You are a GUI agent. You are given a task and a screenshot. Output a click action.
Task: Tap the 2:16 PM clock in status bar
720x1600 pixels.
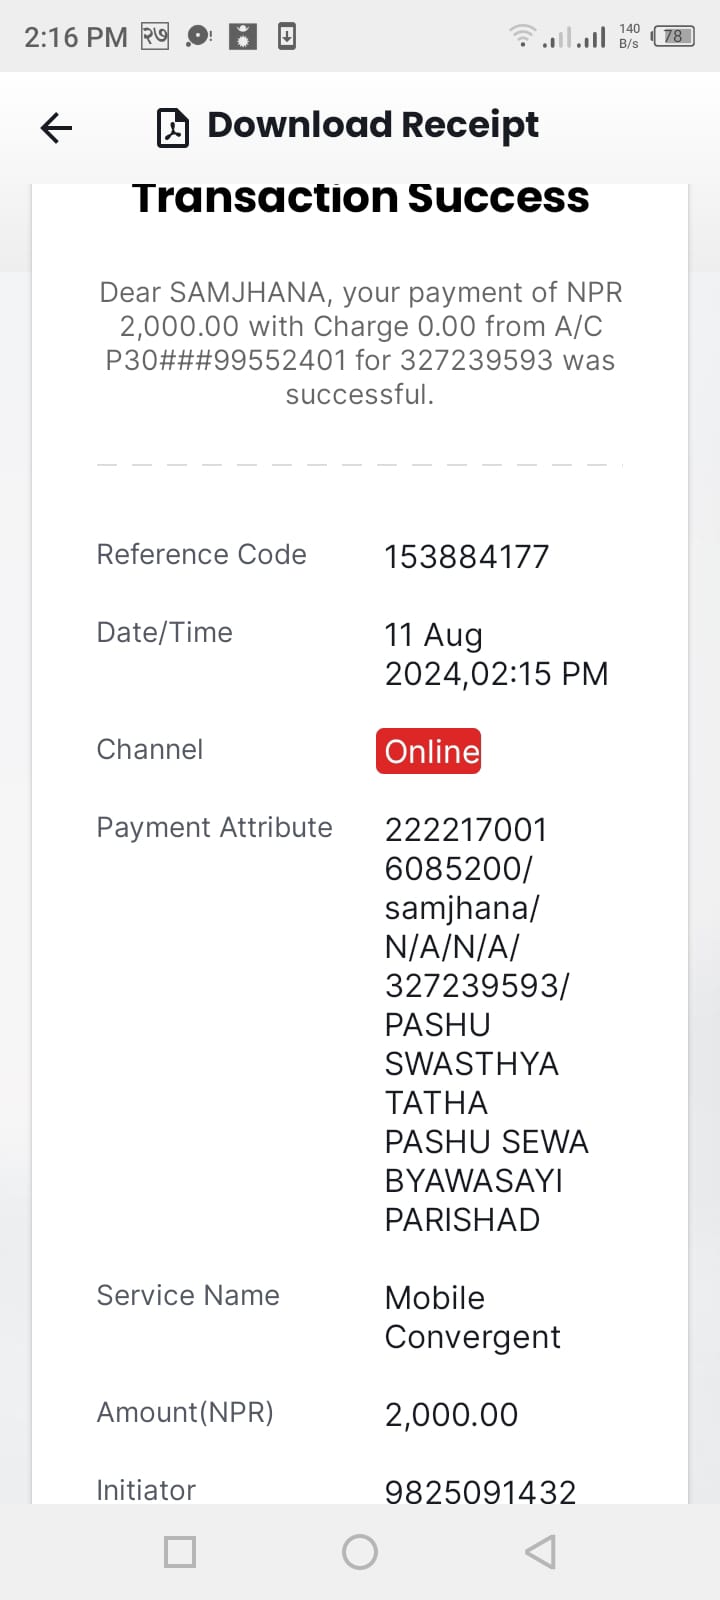(76, 37)
